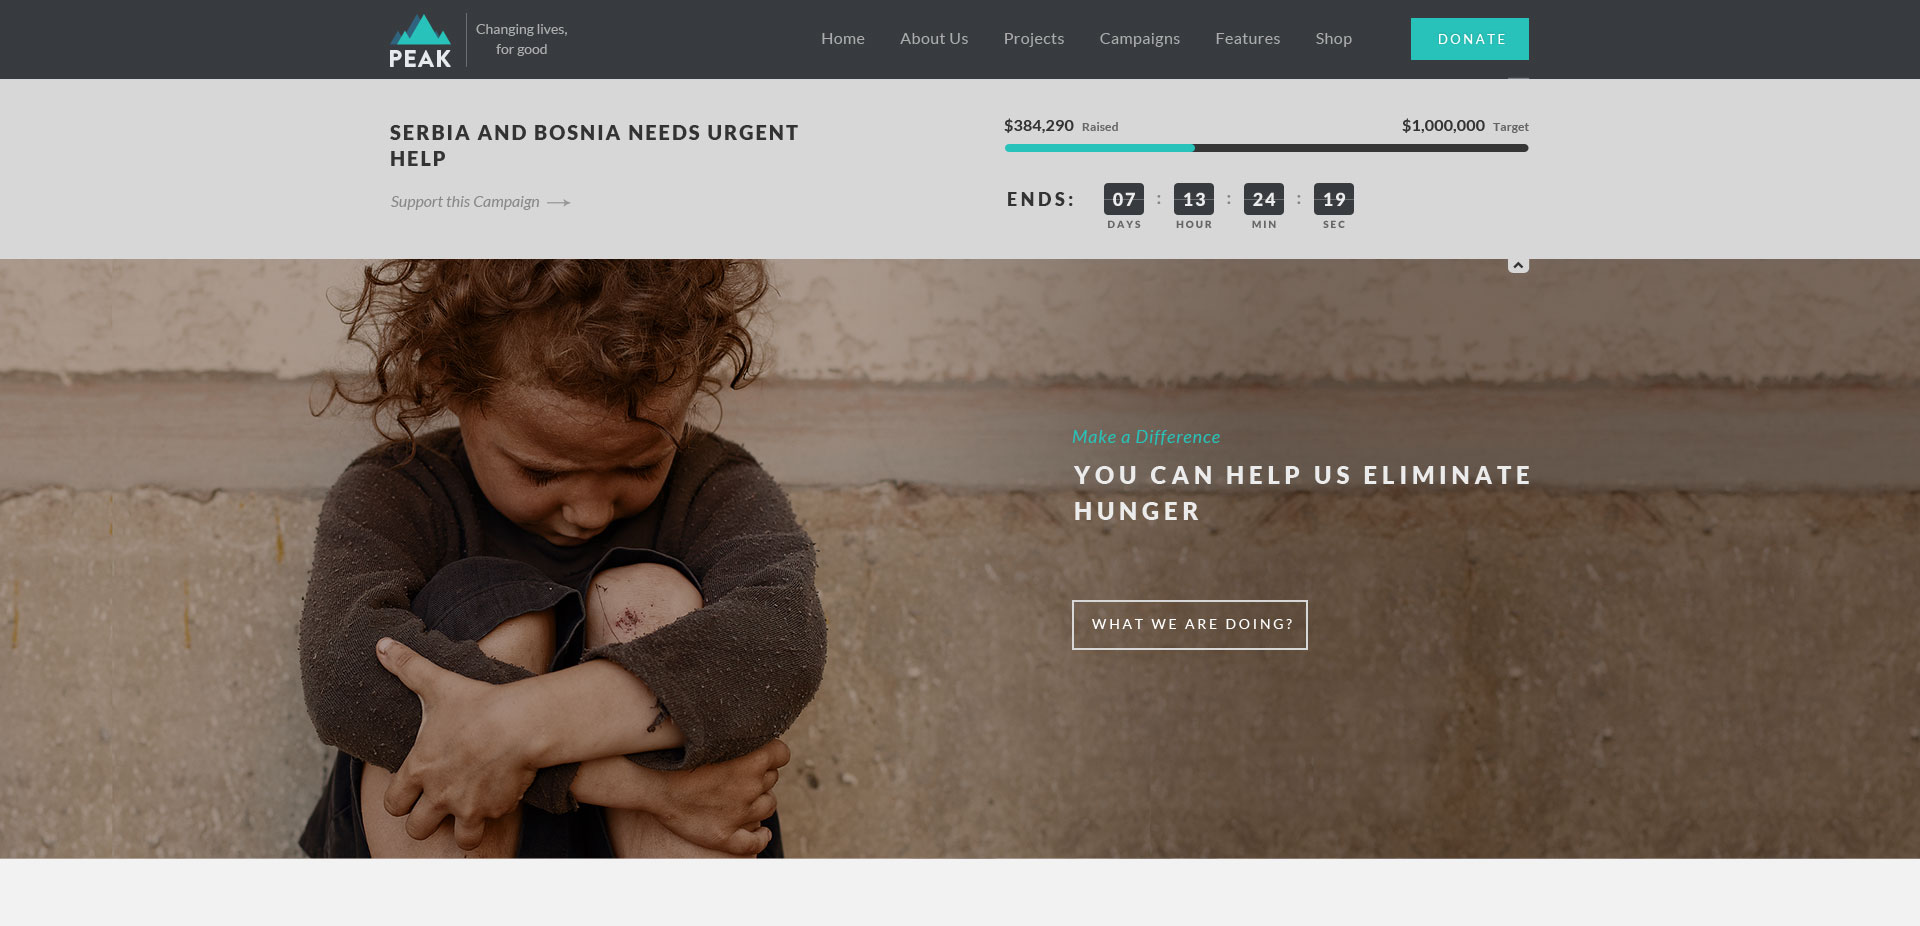The height and width of the screenshot is (926, 1920).
Task: Open the Home menu item
Action: click(843, 39)
